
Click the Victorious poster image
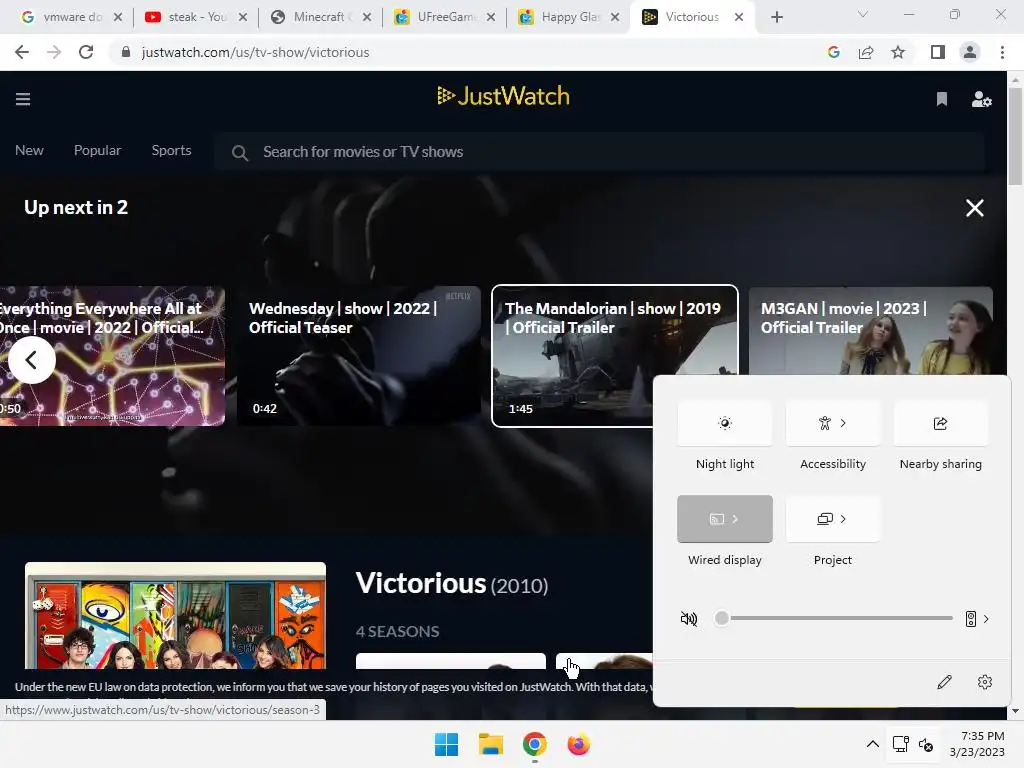(x=175, y=615)
